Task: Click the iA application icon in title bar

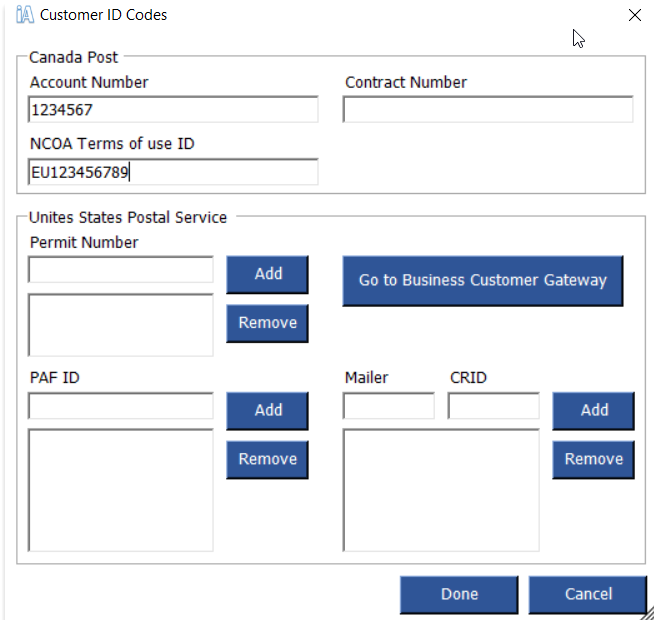Action: 25,15
